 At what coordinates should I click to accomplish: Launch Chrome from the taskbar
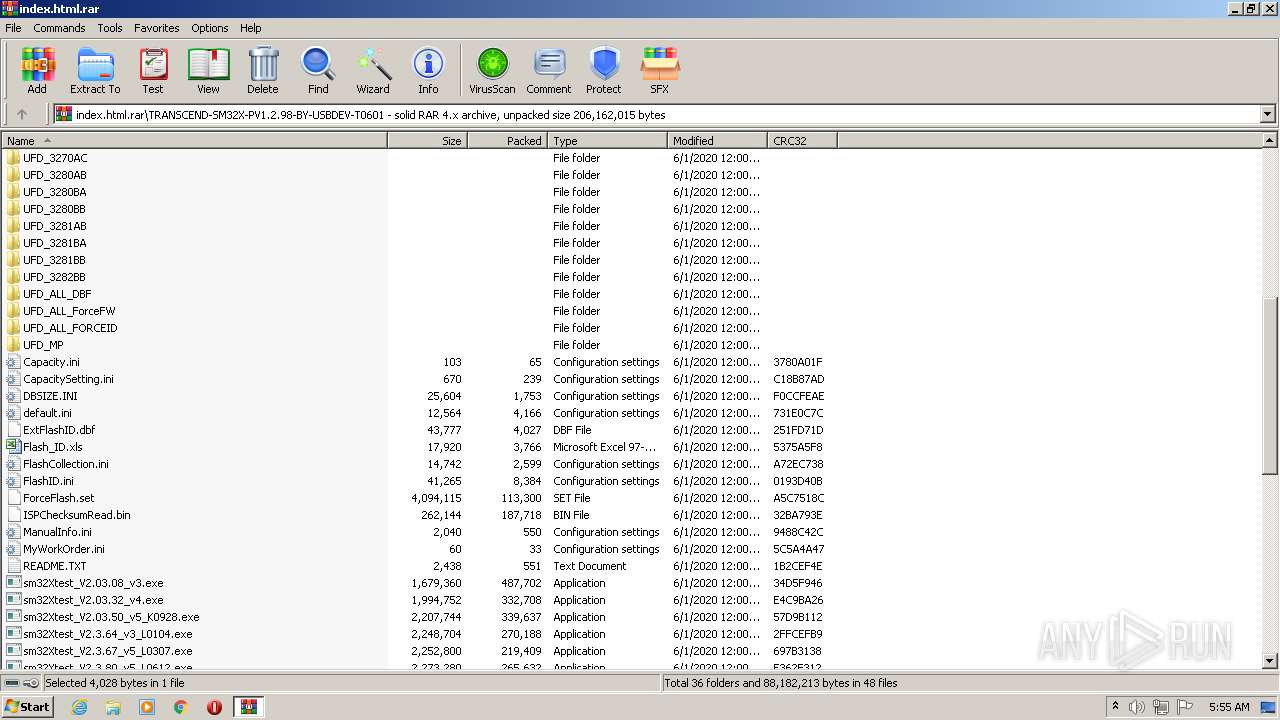pyautogui.click(x=180, y=707)
